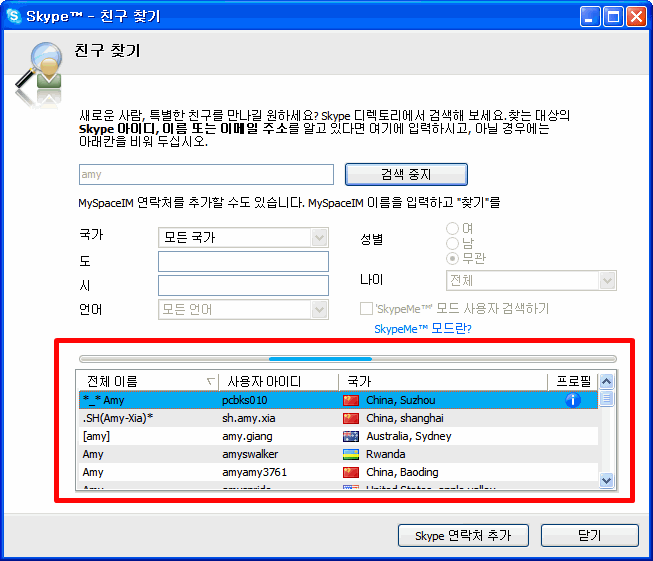Click the results list scroll up arrow
Viewport: 653px width, 561px height.
click(x=606, y=381)
